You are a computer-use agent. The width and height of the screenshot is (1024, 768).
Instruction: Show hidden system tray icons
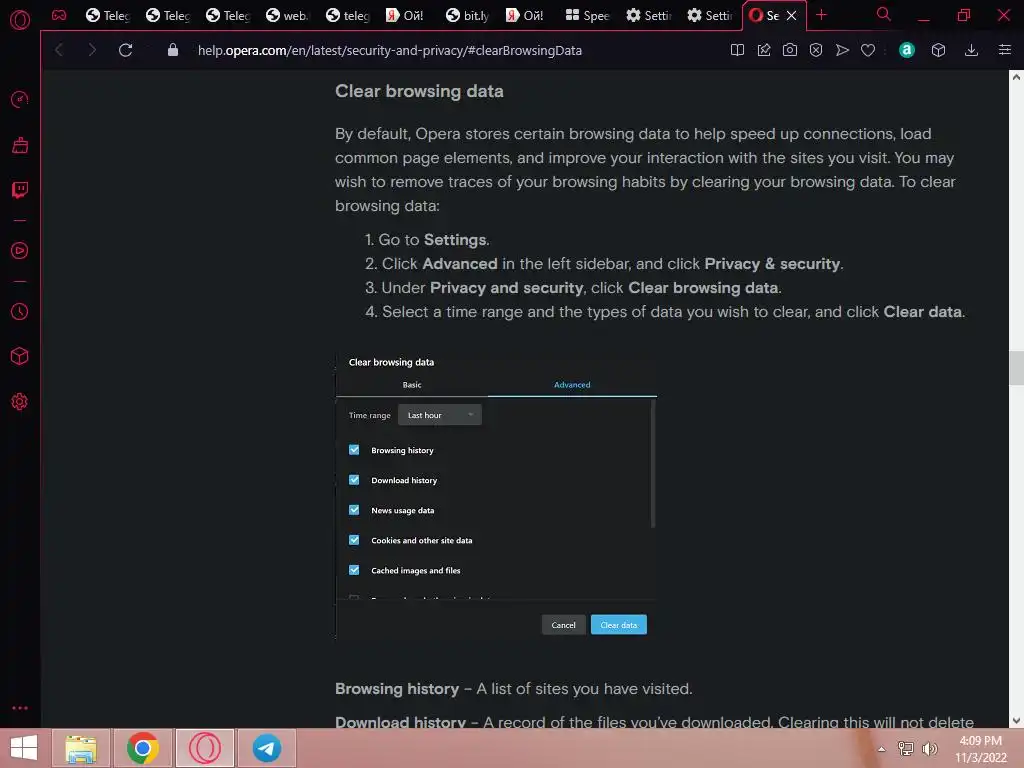882,749
